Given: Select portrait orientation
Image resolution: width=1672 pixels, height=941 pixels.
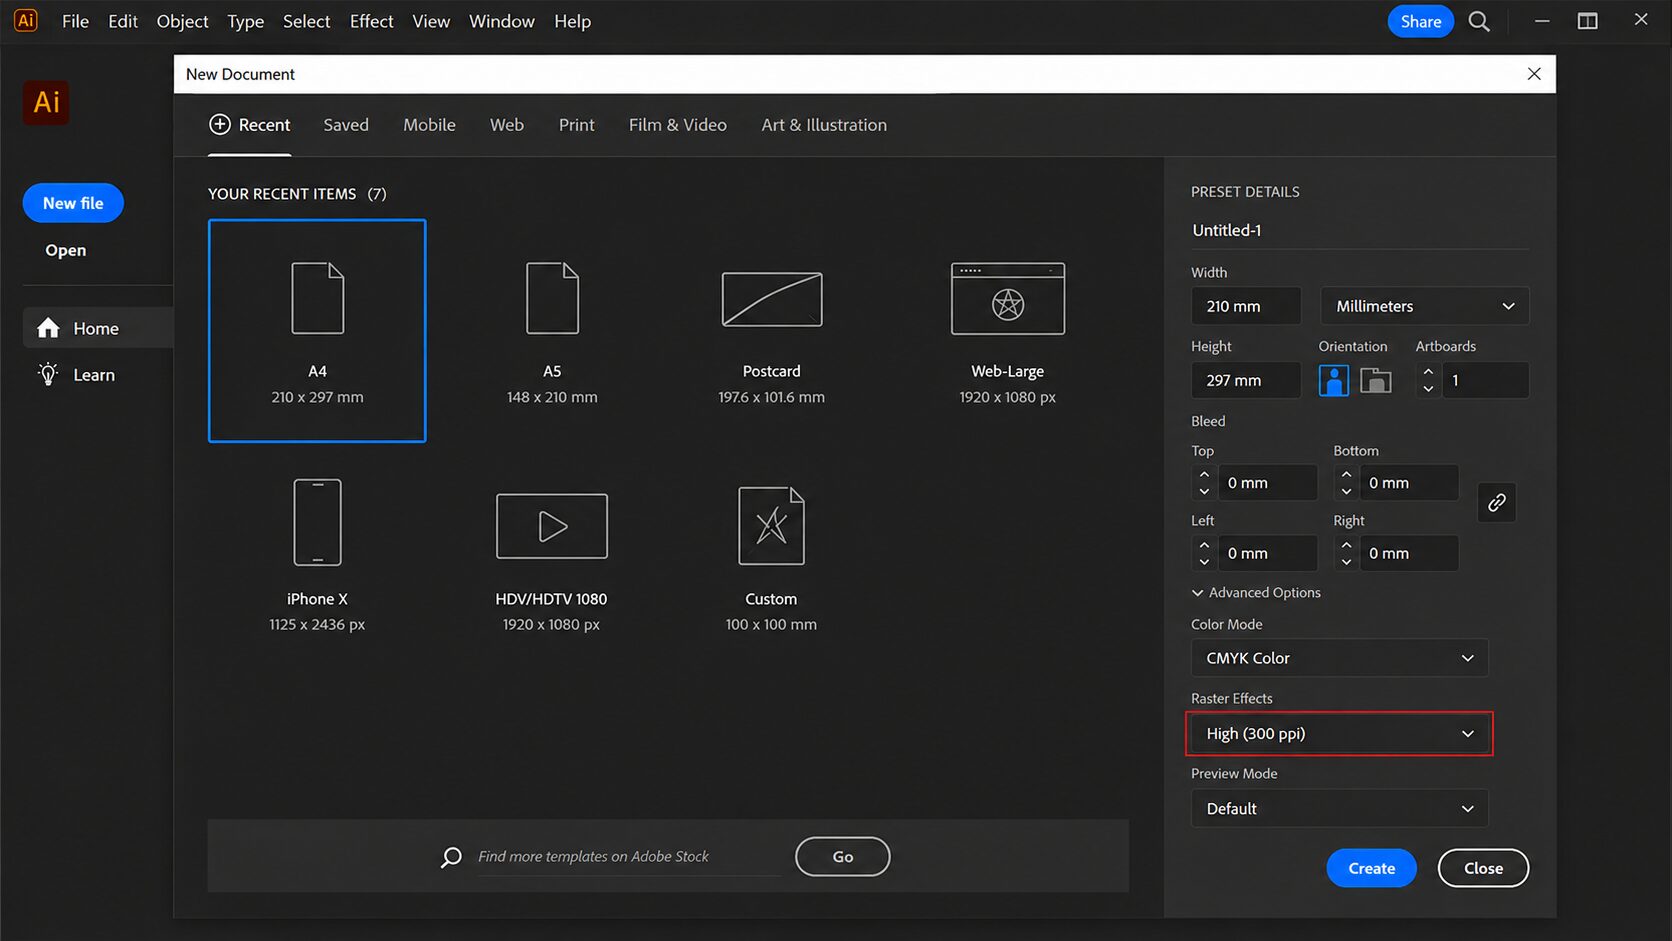Looking at the screenshot, I should [x=1333, y=380].
